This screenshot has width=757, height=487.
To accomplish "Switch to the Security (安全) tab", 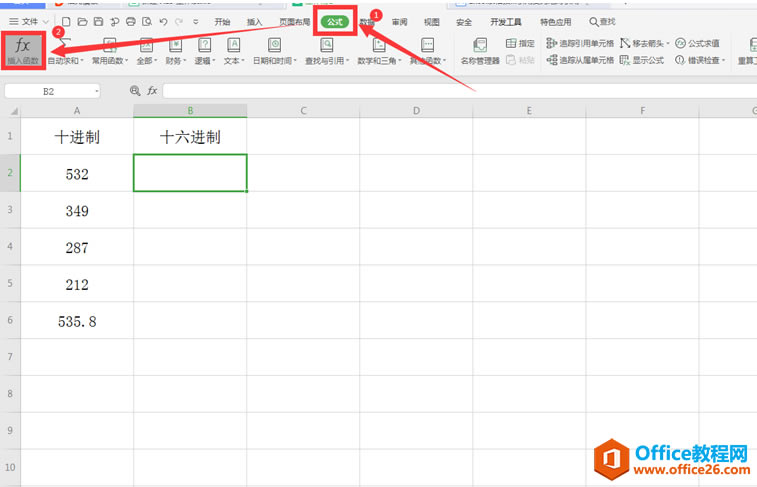I will 464,22.
